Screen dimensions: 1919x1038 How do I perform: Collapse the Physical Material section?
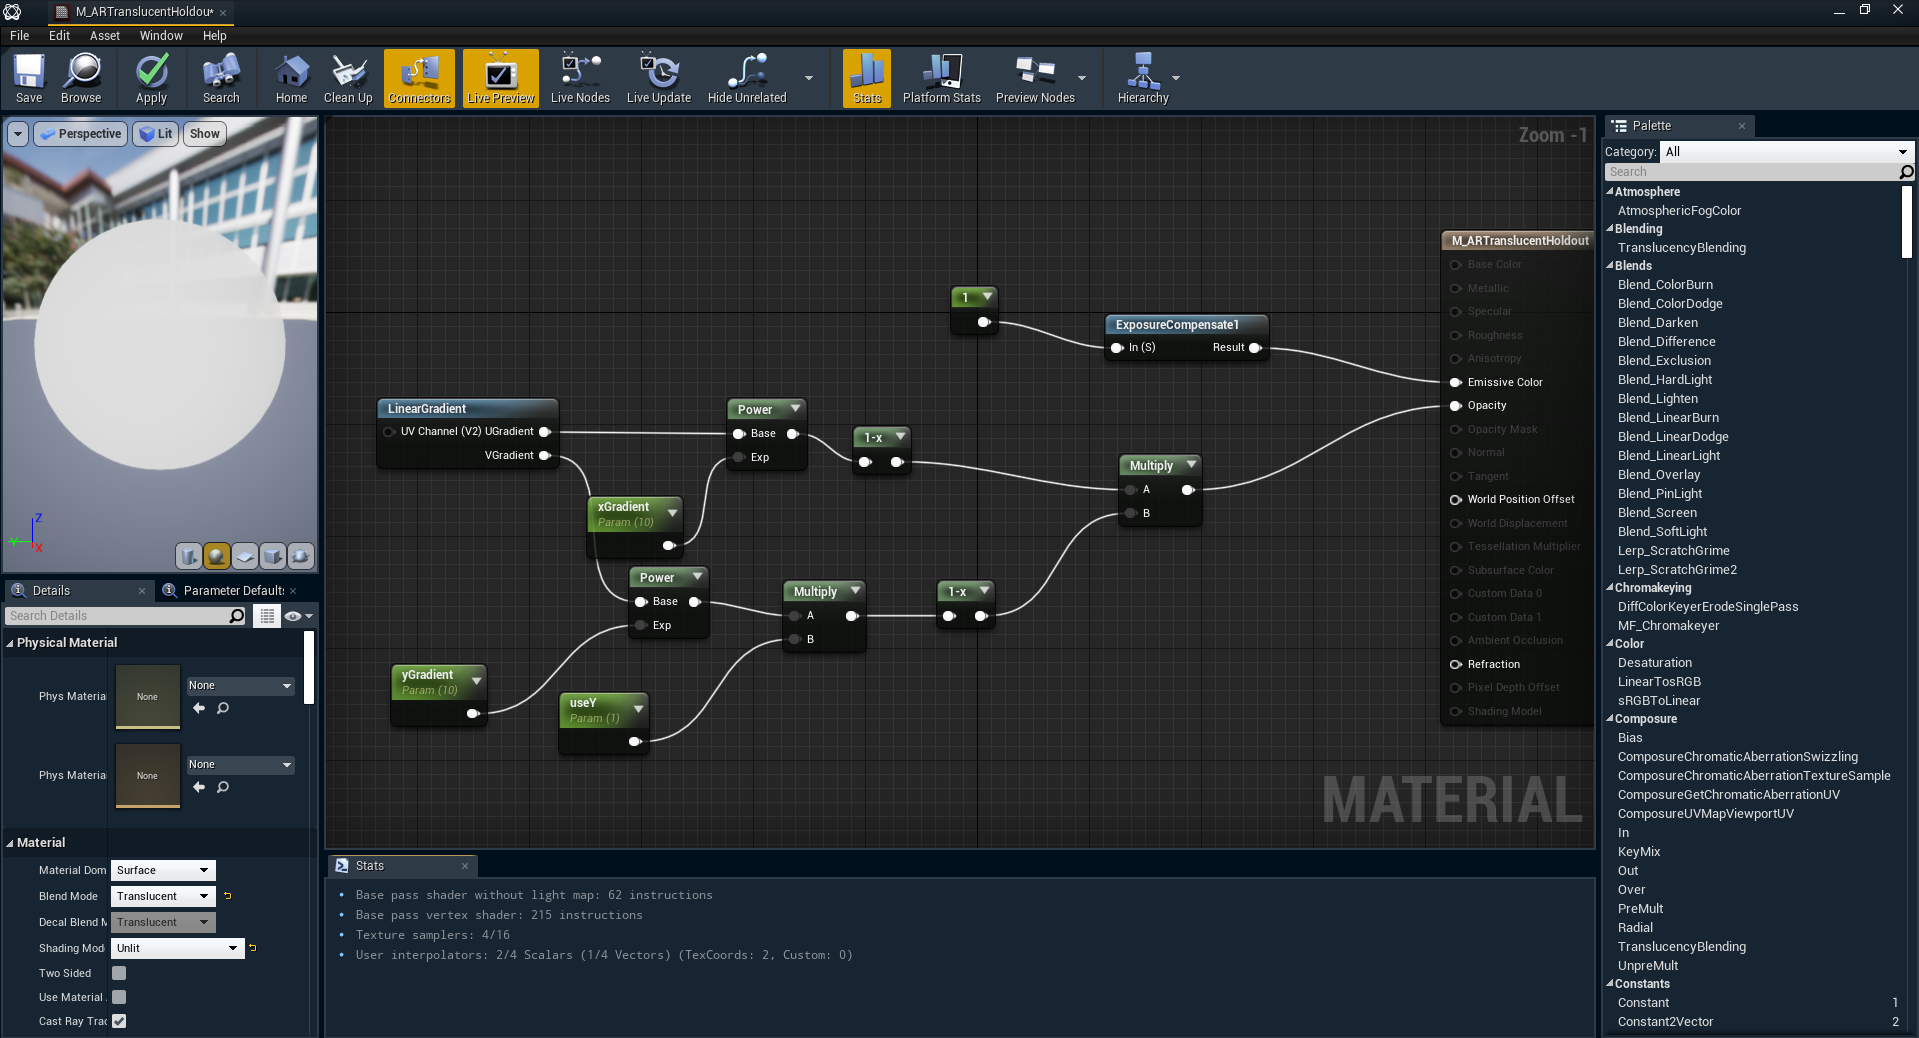[x=10, y=643]
